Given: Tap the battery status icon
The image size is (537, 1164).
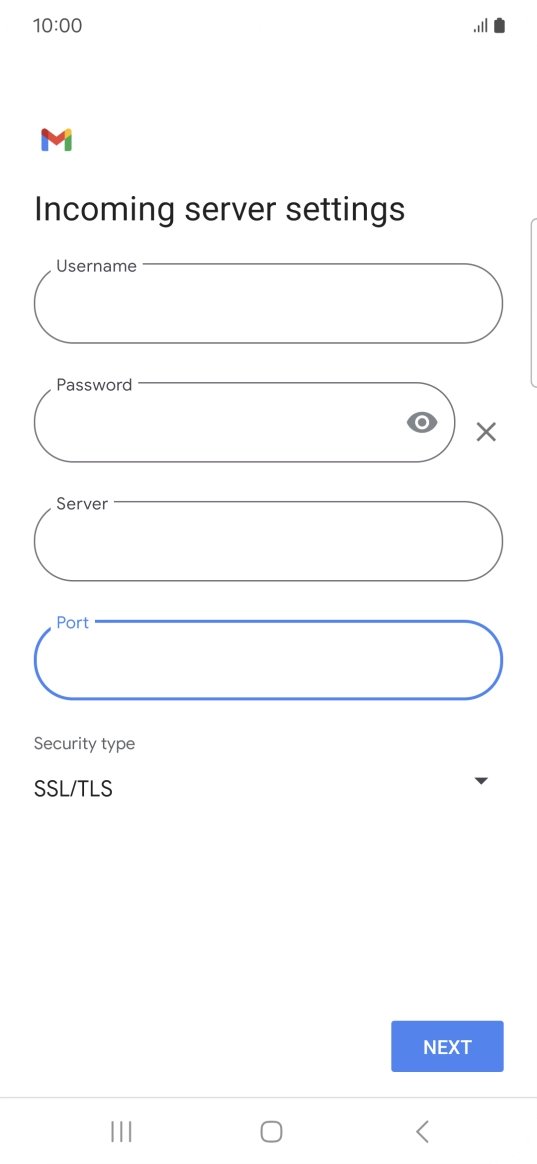Looking at the screenshot, I should point(500,26).
